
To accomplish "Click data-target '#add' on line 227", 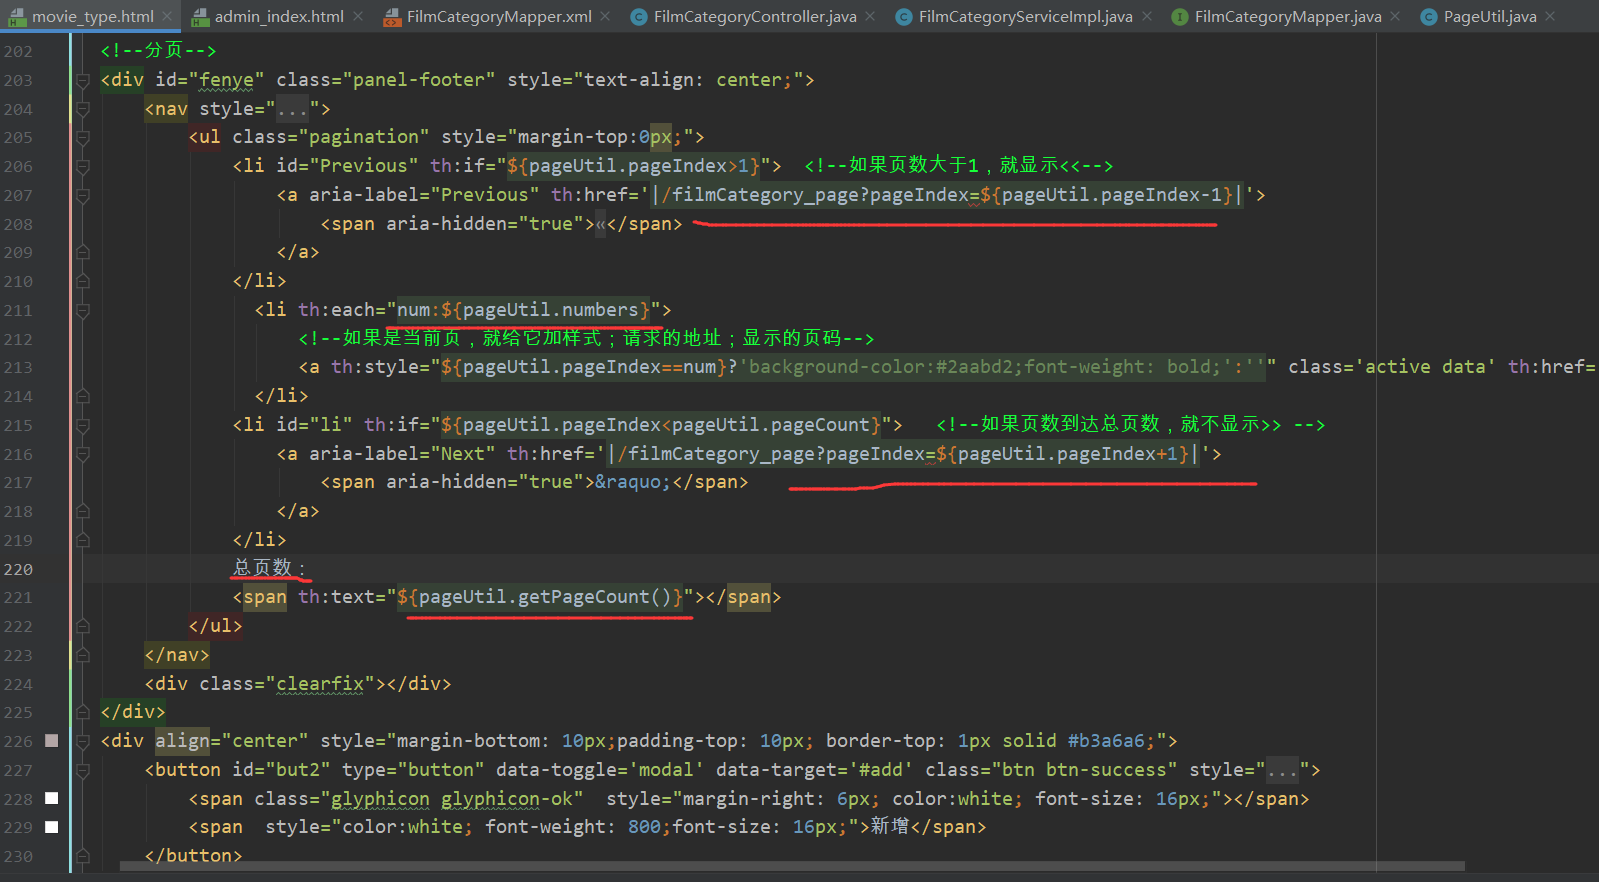I will (815, 770).
